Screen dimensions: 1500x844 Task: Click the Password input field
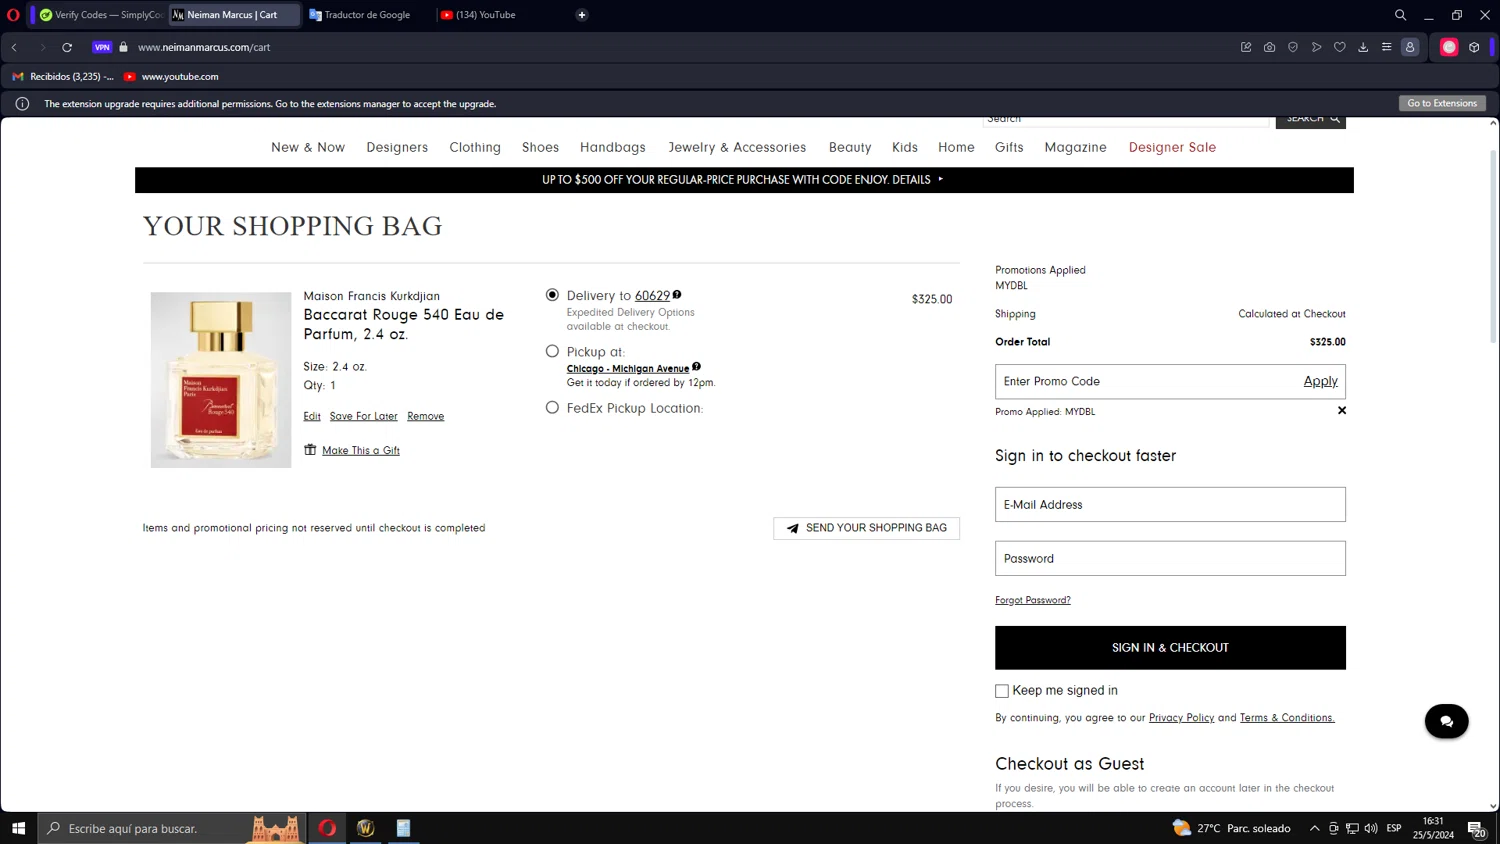(1170, 559)
